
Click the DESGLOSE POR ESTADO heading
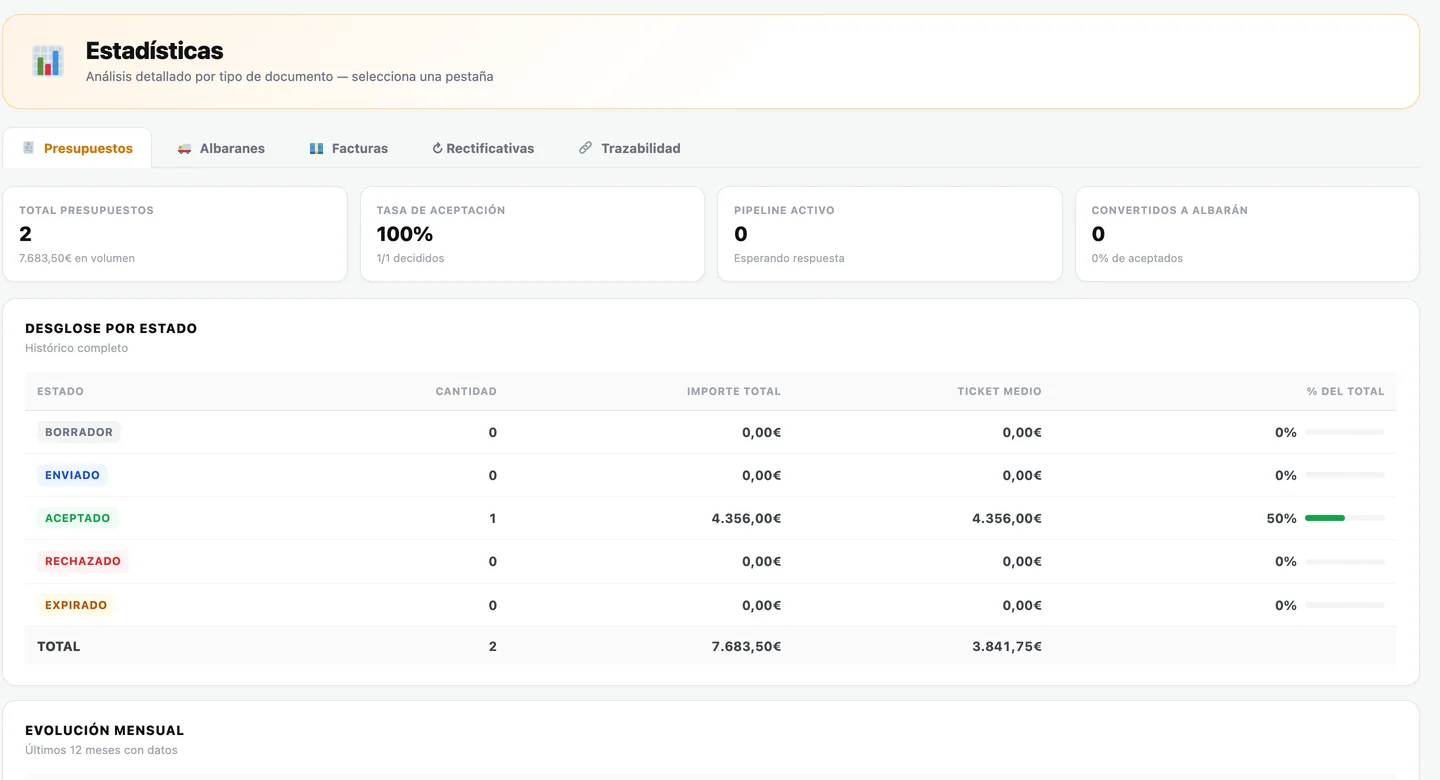pos(111,328)
